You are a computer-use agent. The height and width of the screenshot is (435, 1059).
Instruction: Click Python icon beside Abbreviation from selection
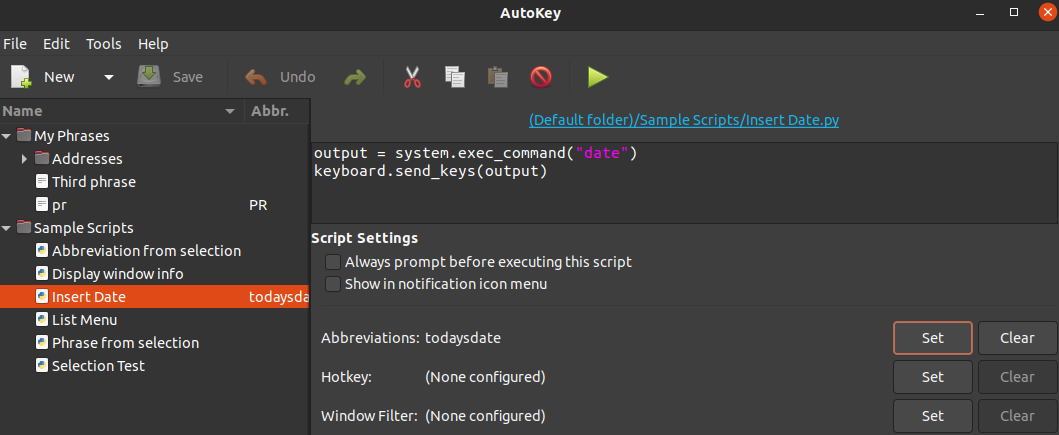(42, 251)
